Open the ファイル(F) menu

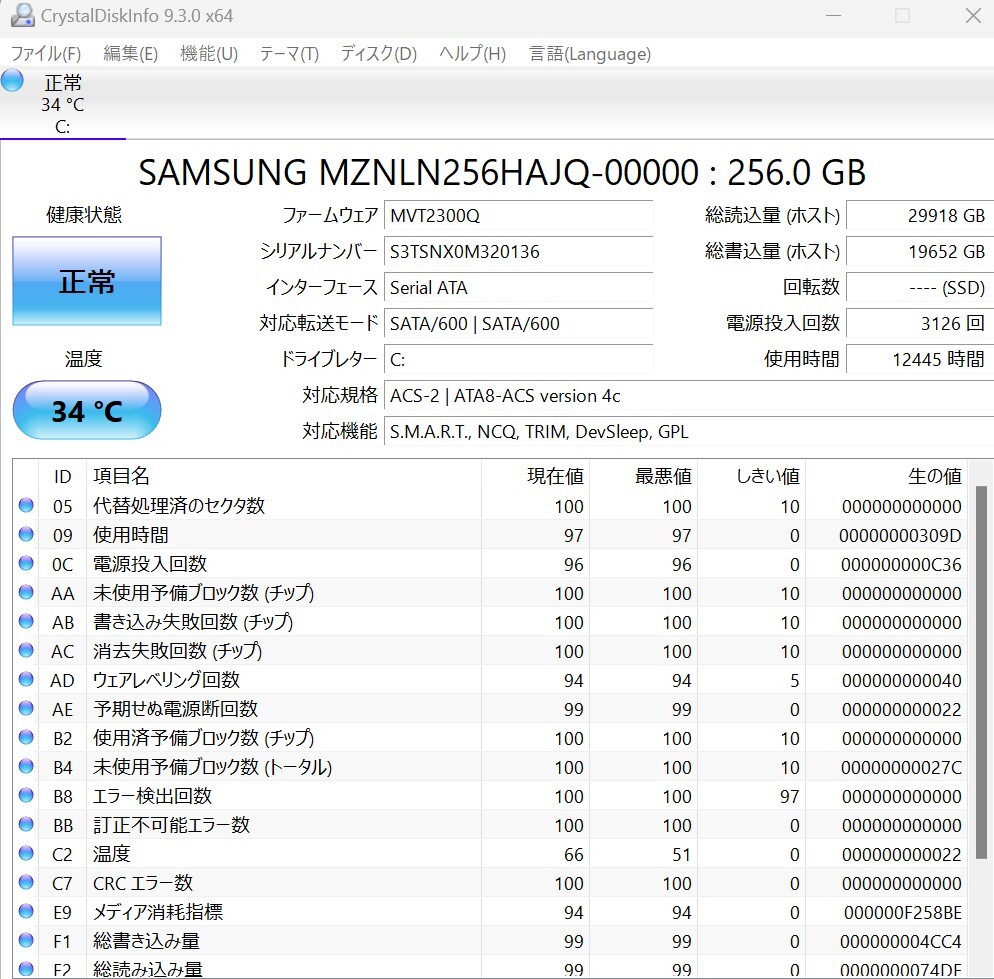point(46,54)
